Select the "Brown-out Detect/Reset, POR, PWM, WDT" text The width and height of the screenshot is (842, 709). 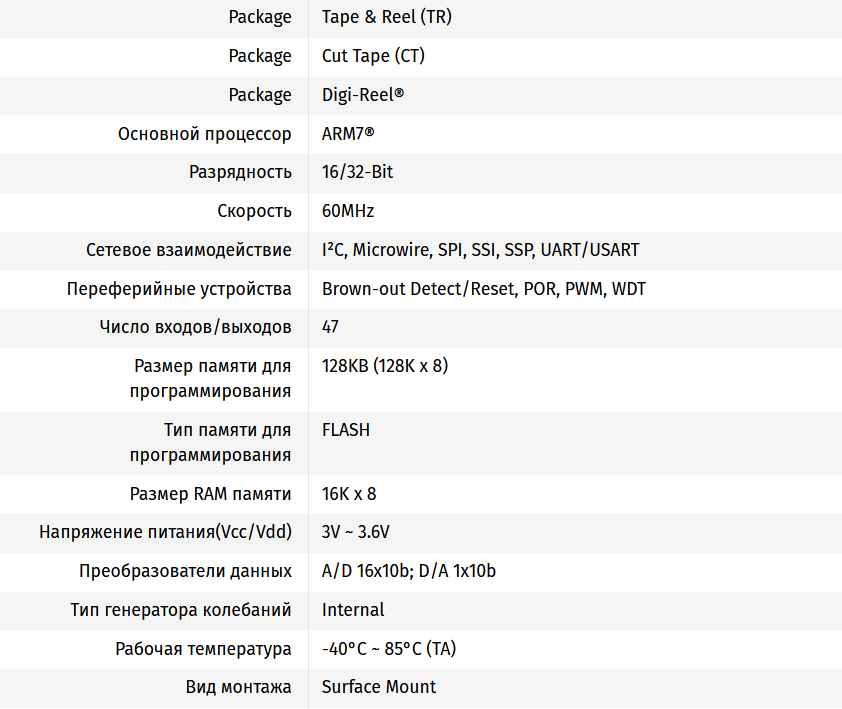tap(483, 289)
